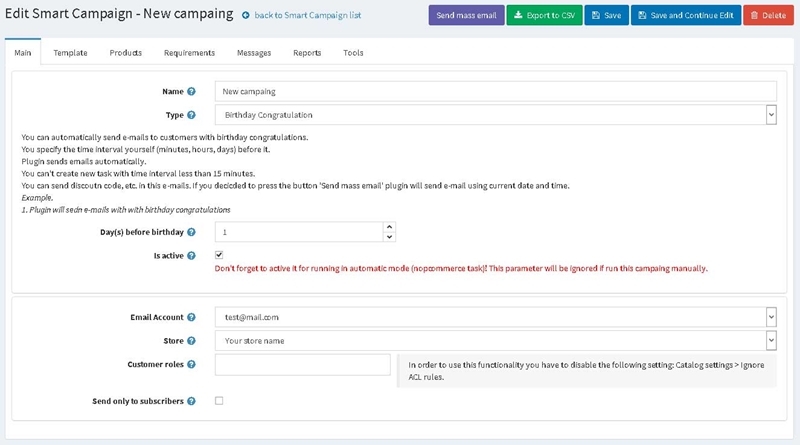Increase days before birthday value
The height and width of the screenshot is (445, 800).
tap(389, 227)
